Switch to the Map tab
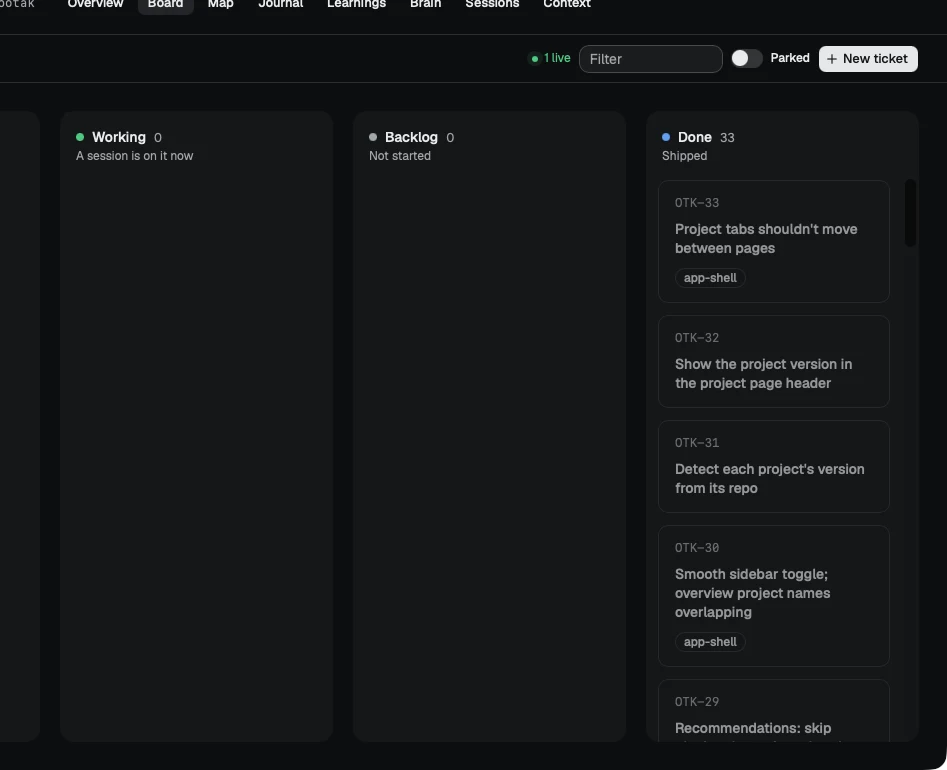Viewport: 947px width, 770px height. tap(220, 4)
